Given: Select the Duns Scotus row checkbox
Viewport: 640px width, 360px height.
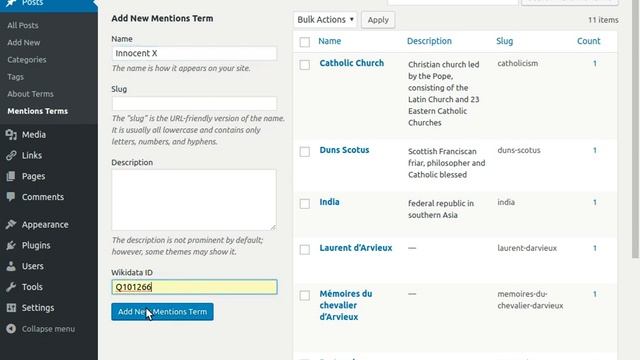Looking at the screenshot, I should pyautogui.click(x=304, y=152).
